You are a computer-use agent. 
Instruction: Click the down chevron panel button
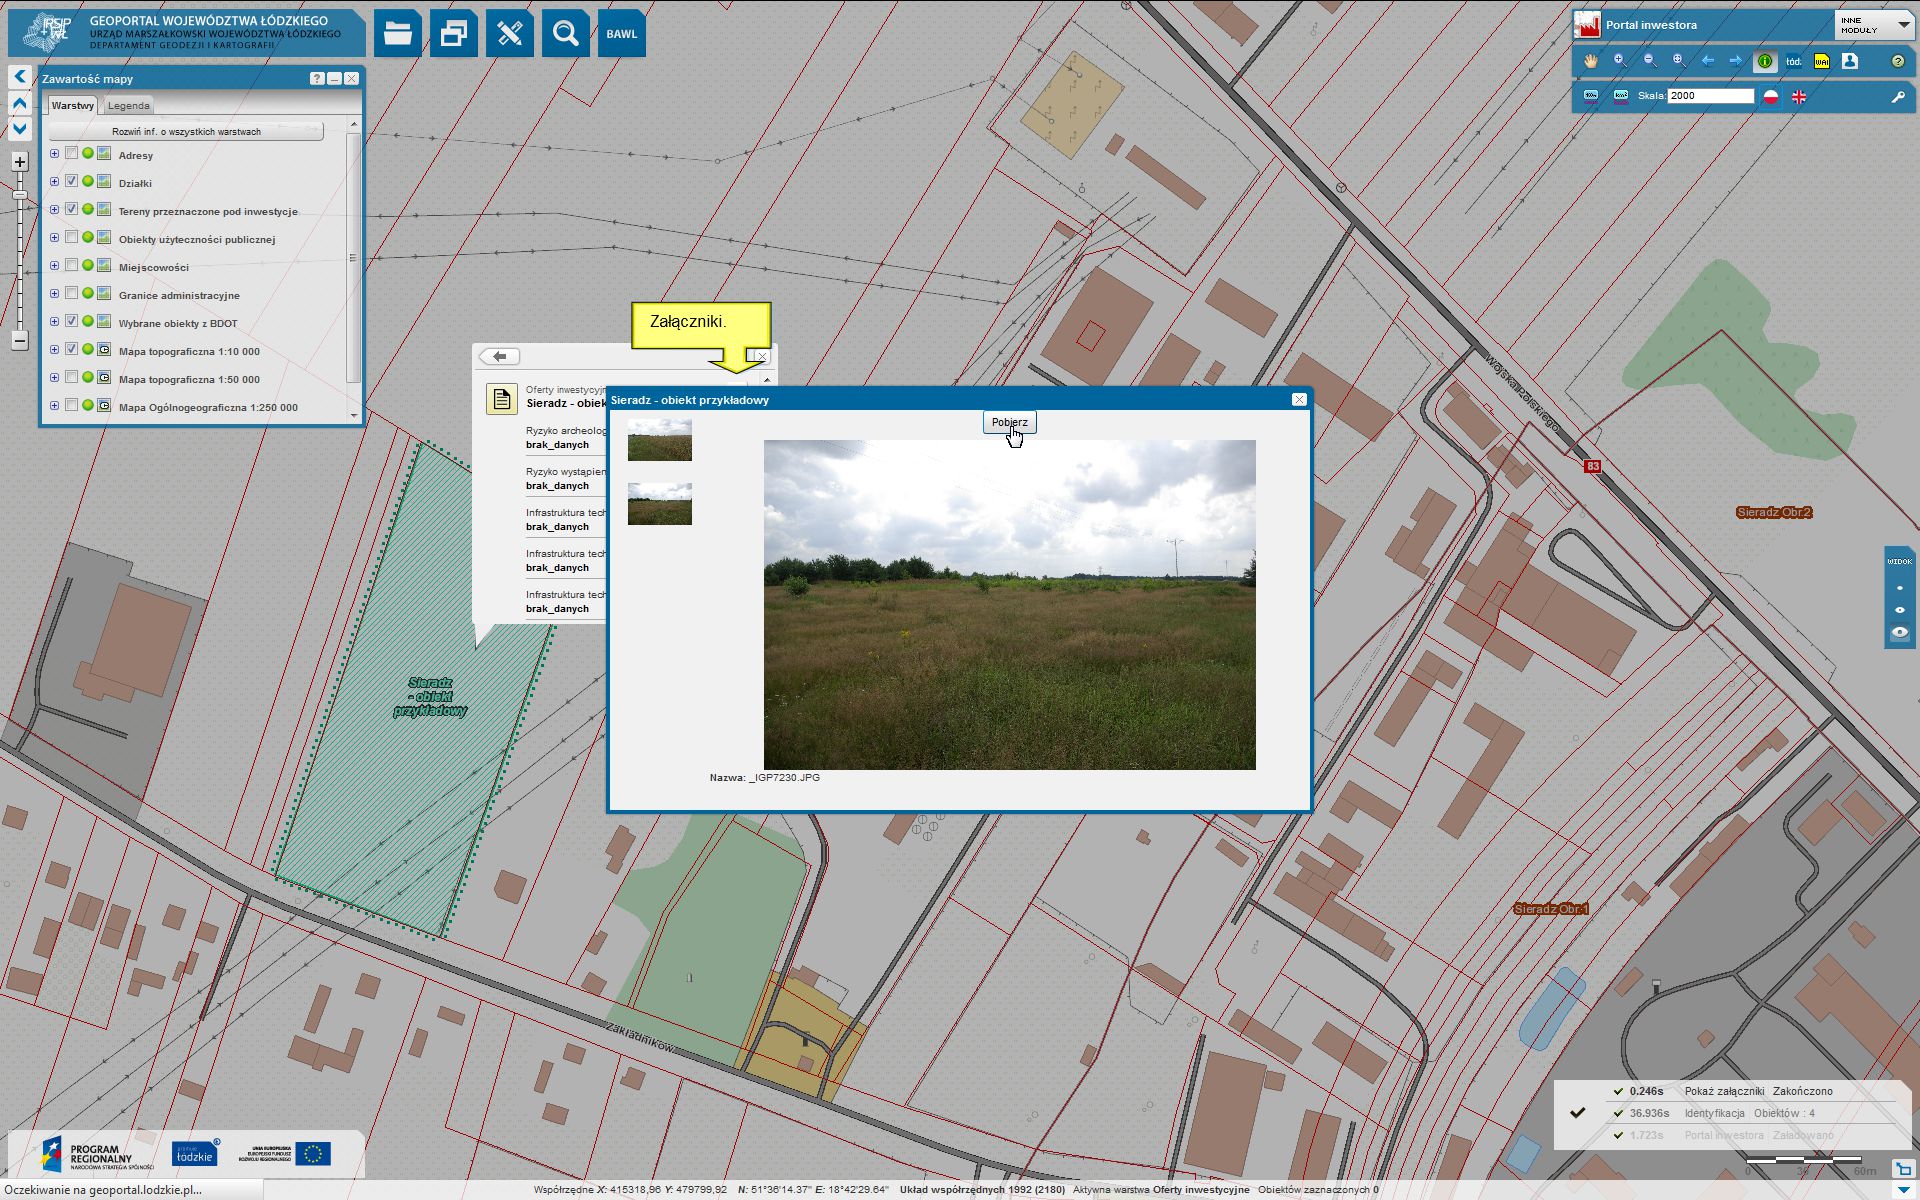tap(19, 129)
